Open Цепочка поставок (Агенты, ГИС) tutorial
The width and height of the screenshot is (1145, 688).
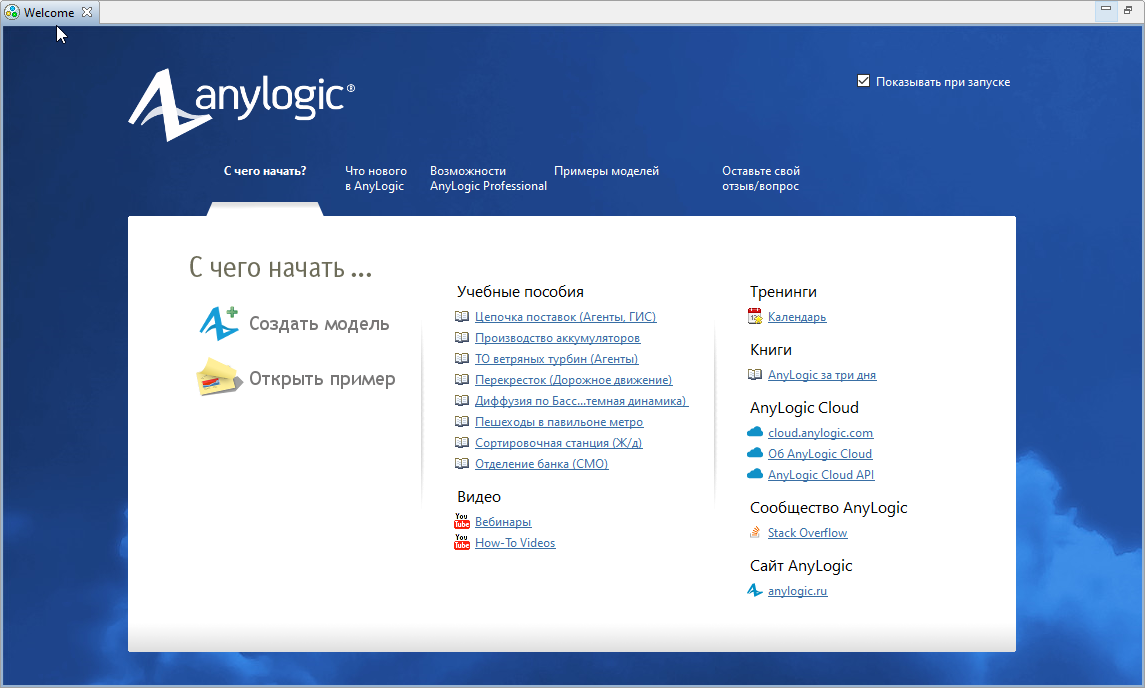click(565, 317)
